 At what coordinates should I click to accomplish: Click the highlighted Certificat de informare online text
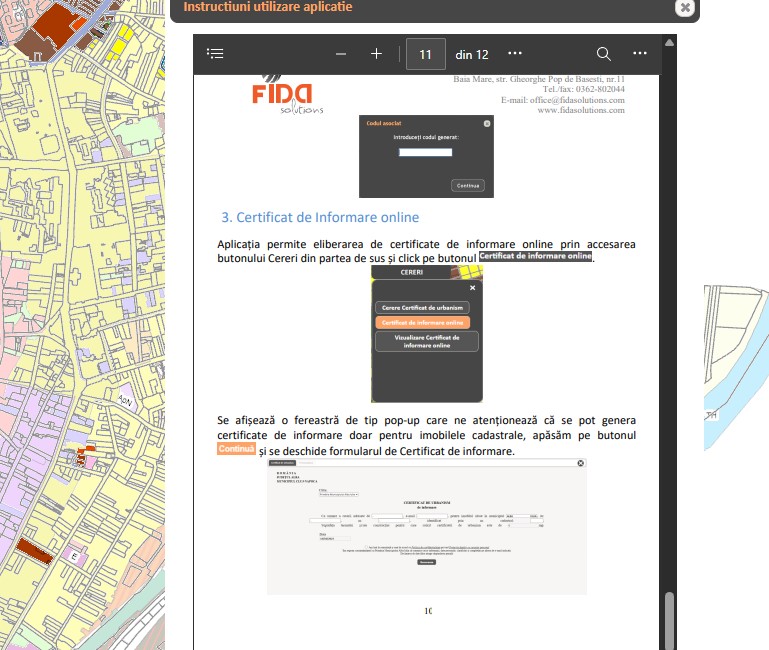(x=536, y=256)
